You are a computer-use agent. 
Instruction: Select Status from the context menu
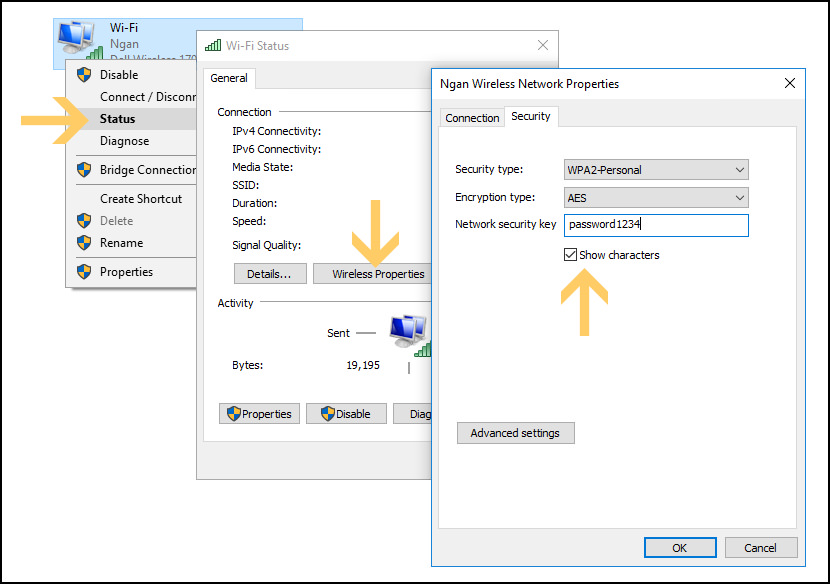(118, 119)
